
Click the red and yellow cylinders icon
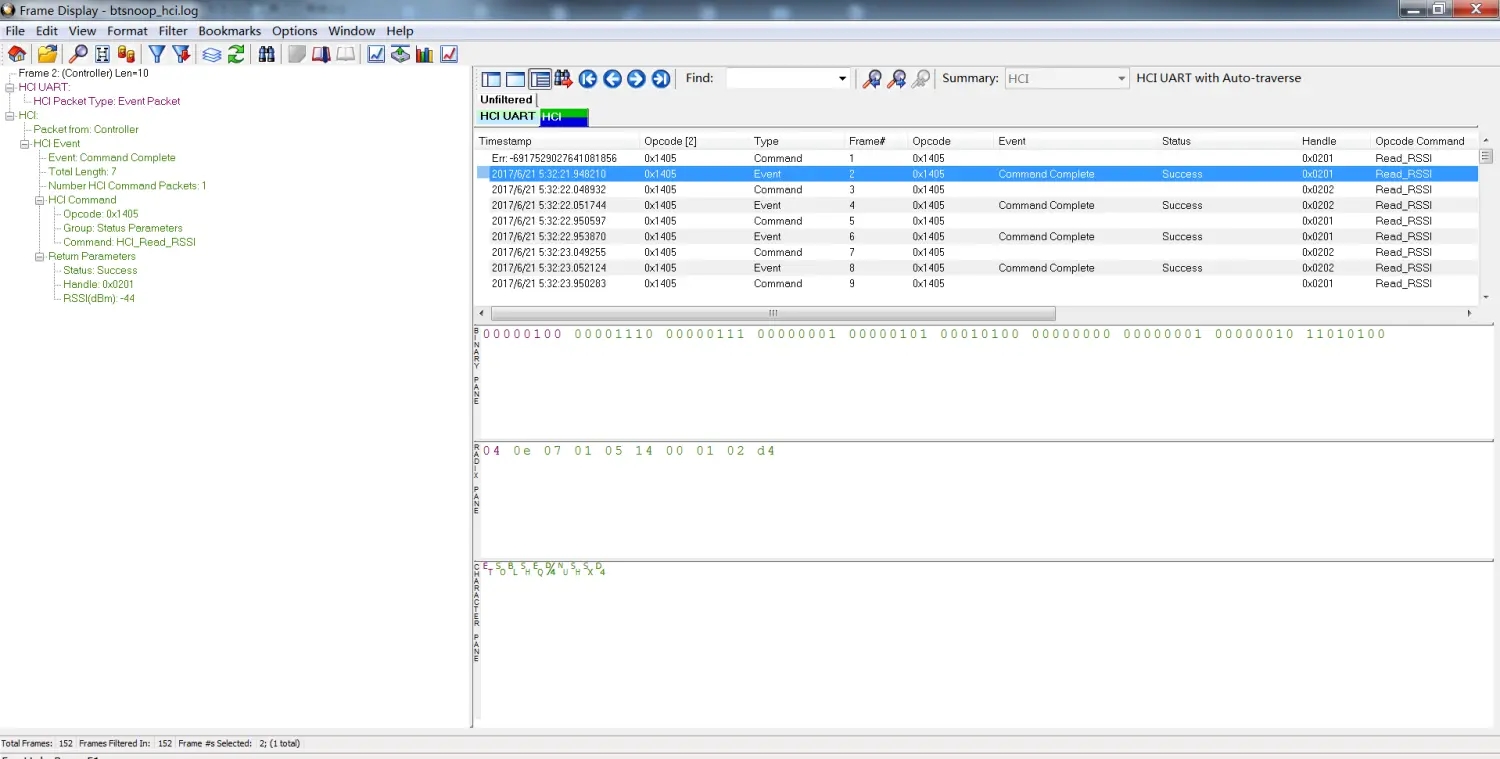coord(126,54)
